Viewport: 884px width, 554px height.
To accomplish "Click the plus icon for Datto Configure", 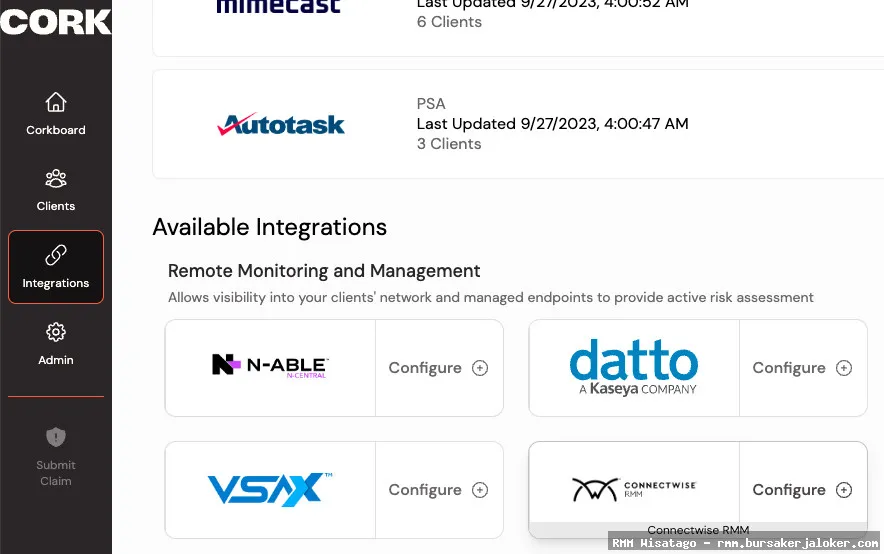I will (843, 368).
